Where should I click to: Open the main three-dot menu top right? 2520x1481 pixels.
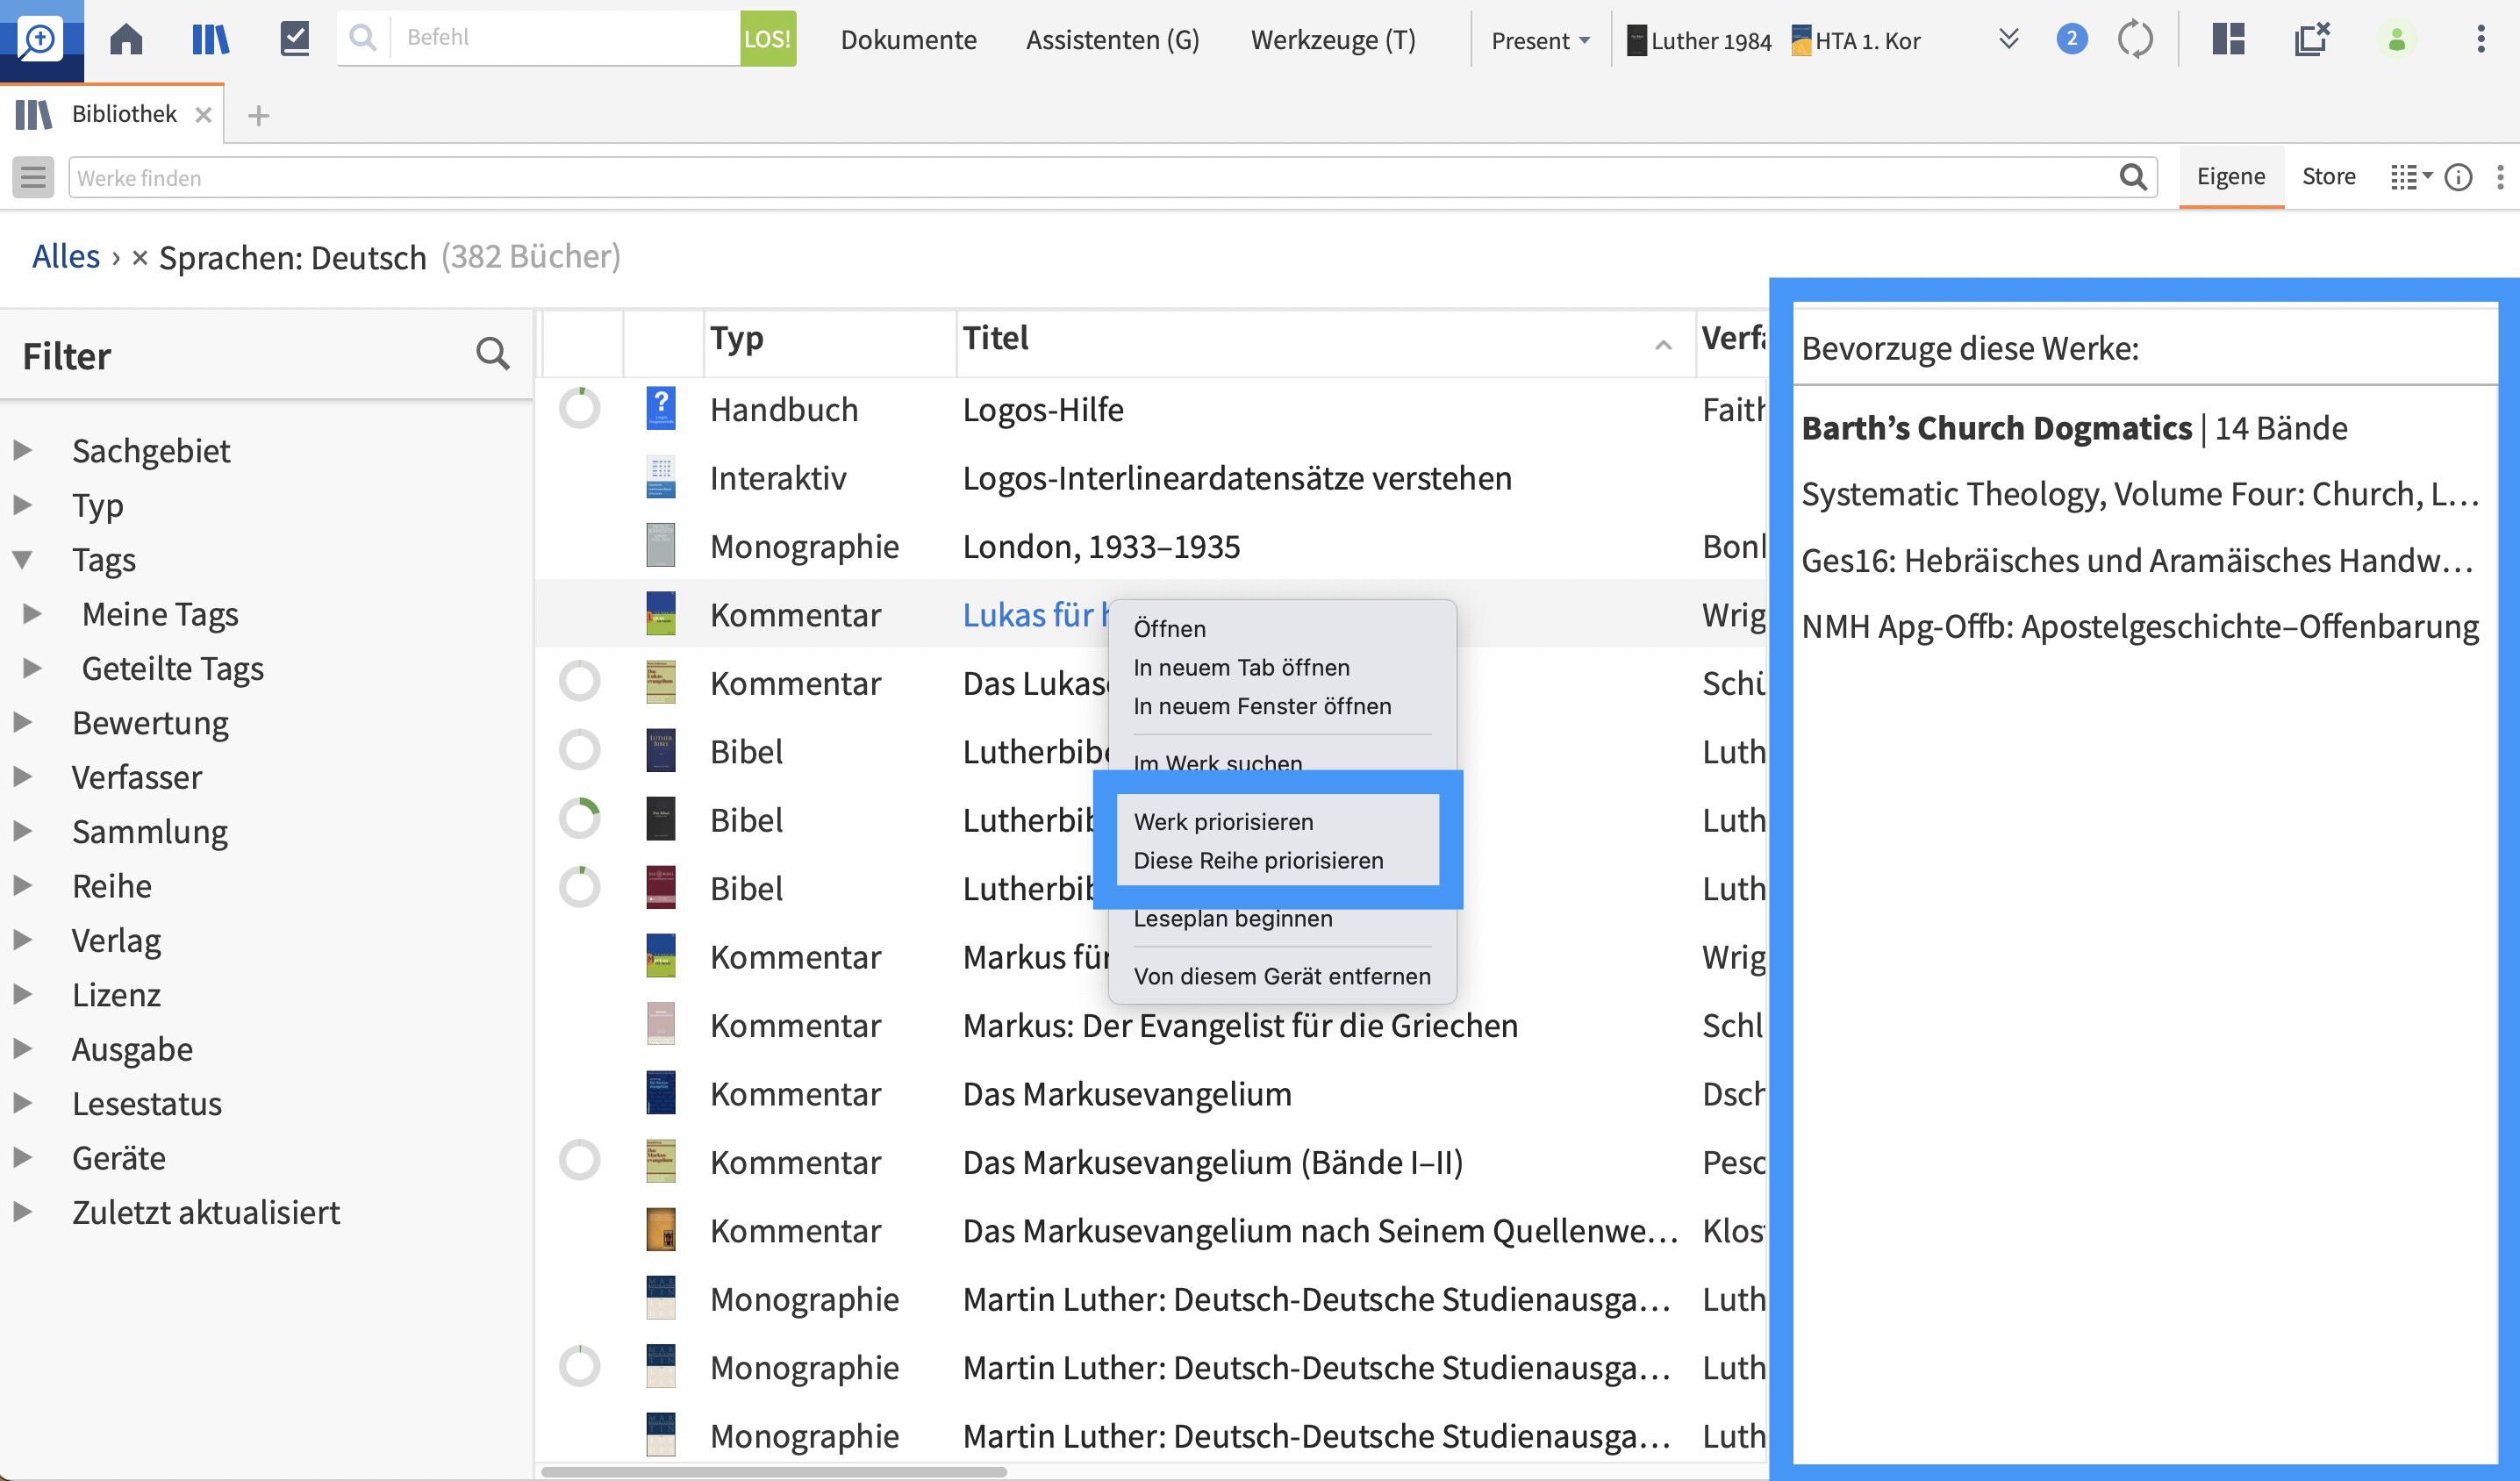[2480, 39]
